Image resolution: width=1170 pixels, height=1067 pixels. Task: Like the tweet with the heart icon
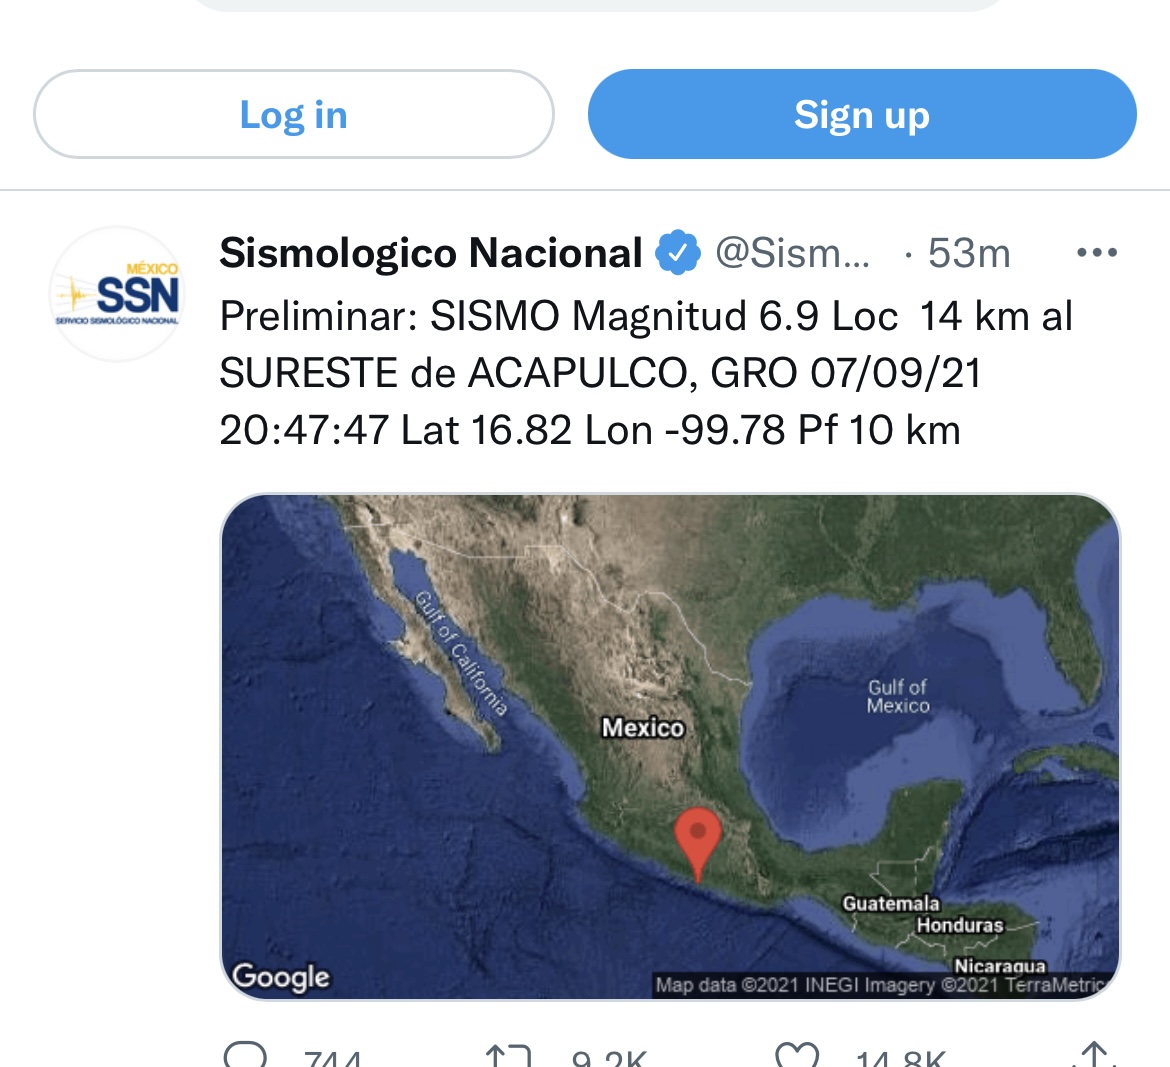[x=797, y=1055]
